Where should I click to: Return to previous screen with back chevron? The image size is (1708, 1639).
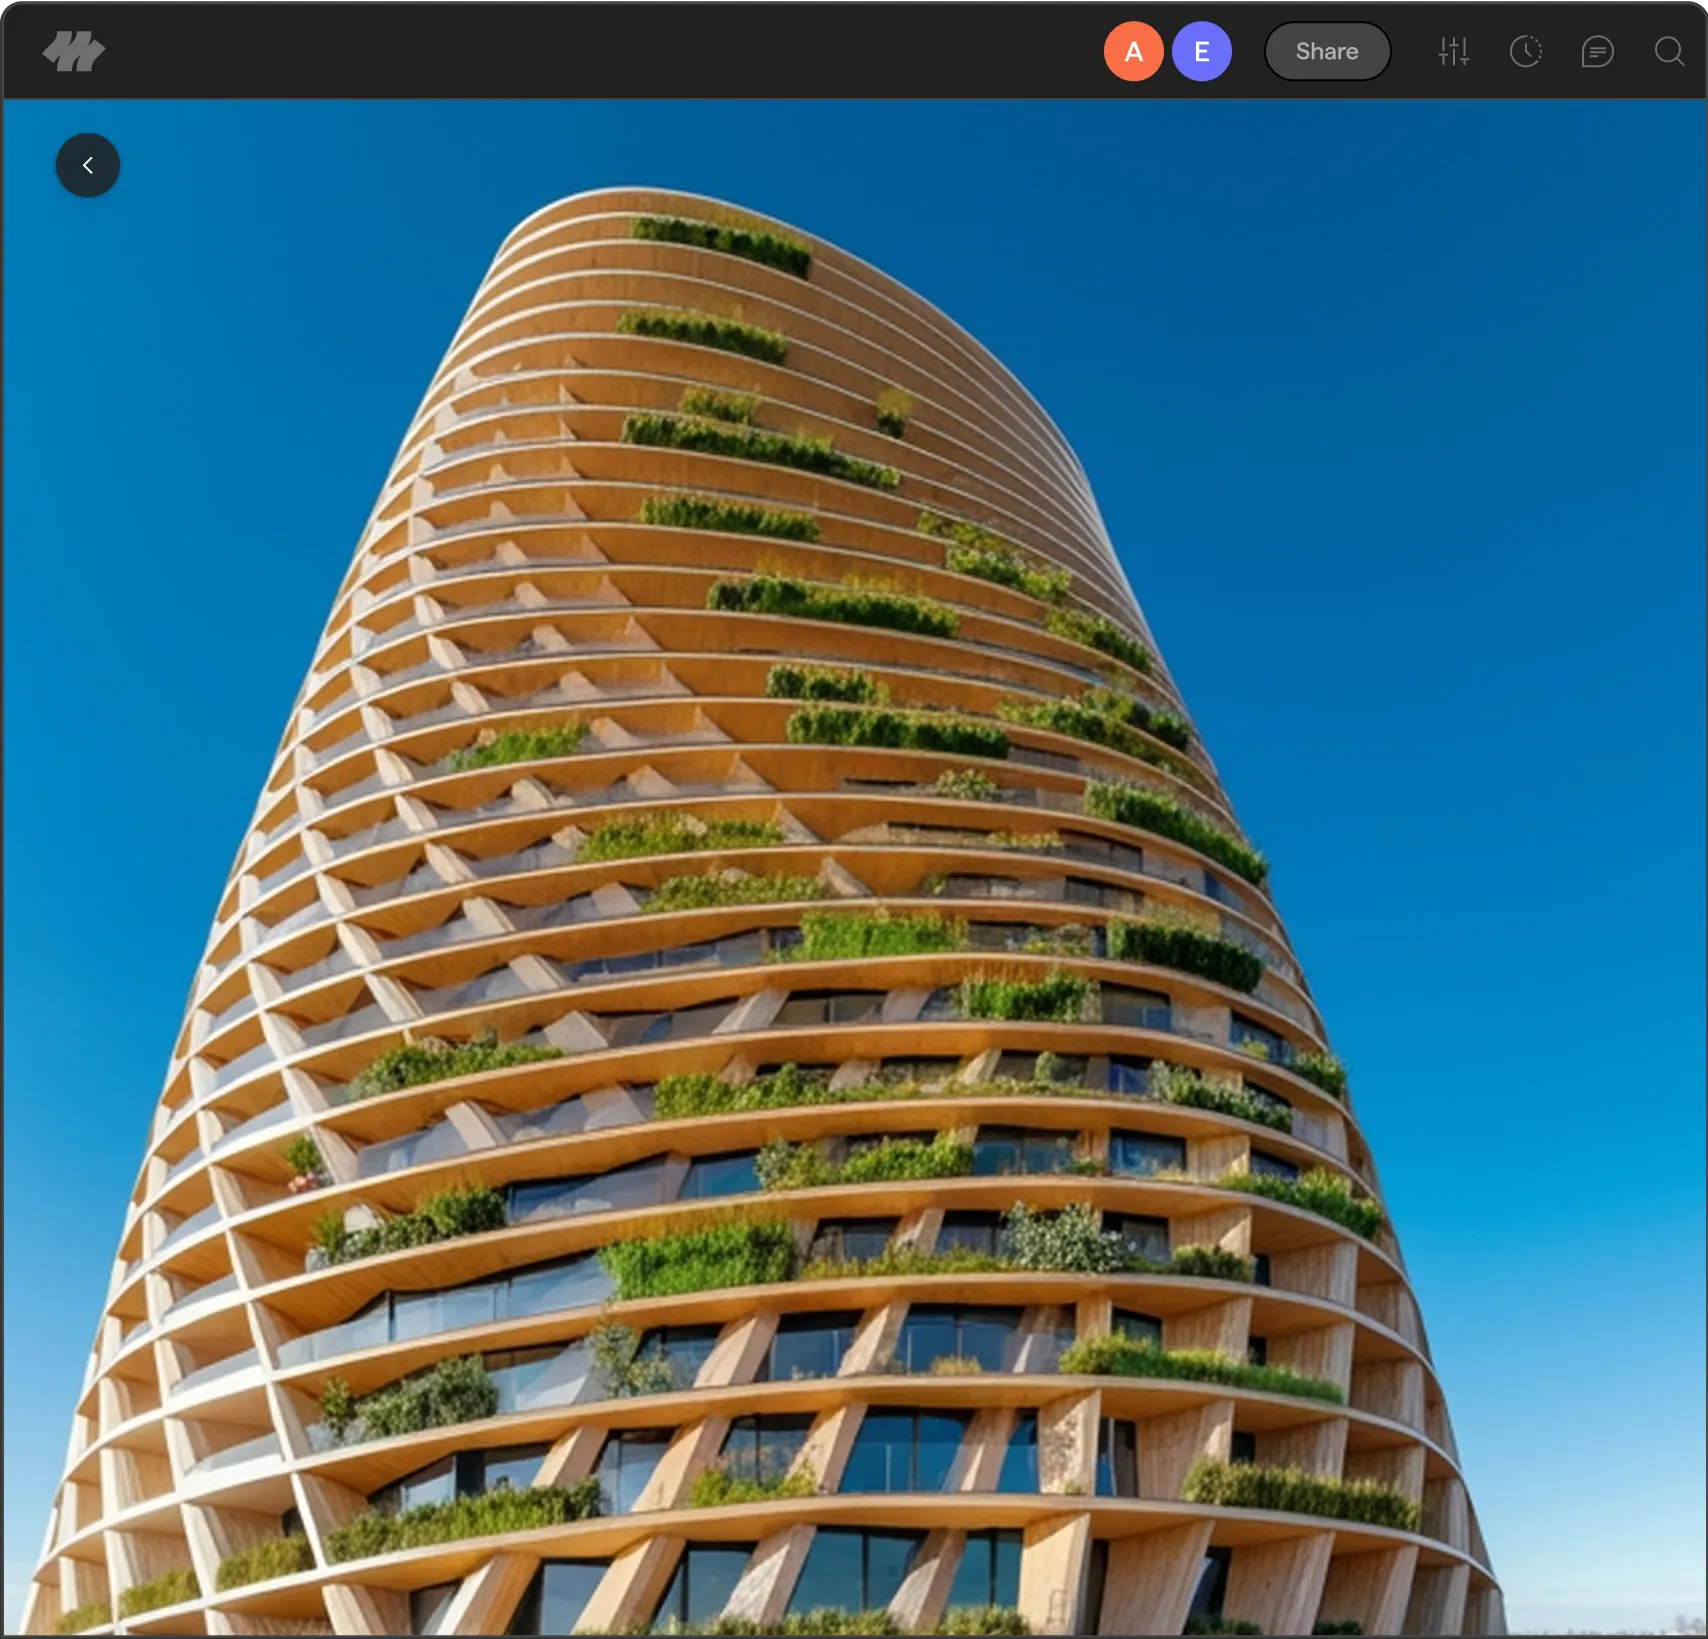(88, 165)
